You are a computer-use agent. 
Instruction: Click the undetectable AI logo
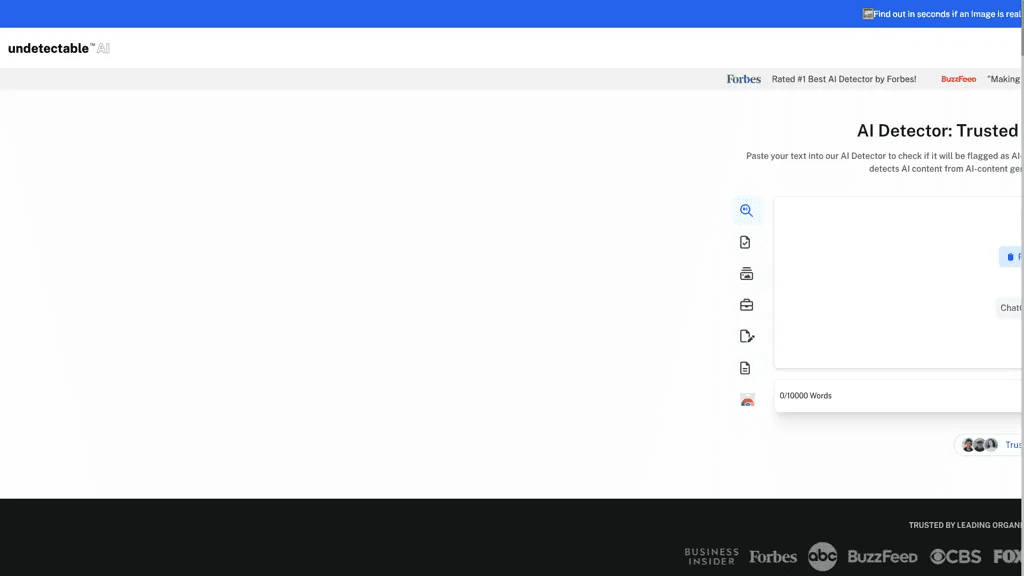click(x=59, y=48)
